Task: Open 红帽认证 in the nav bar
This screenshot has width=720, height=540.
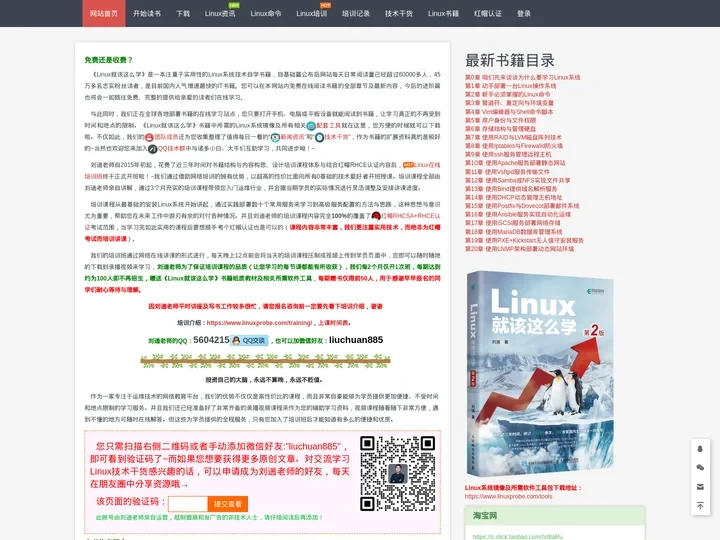Action: pos(488,13)
